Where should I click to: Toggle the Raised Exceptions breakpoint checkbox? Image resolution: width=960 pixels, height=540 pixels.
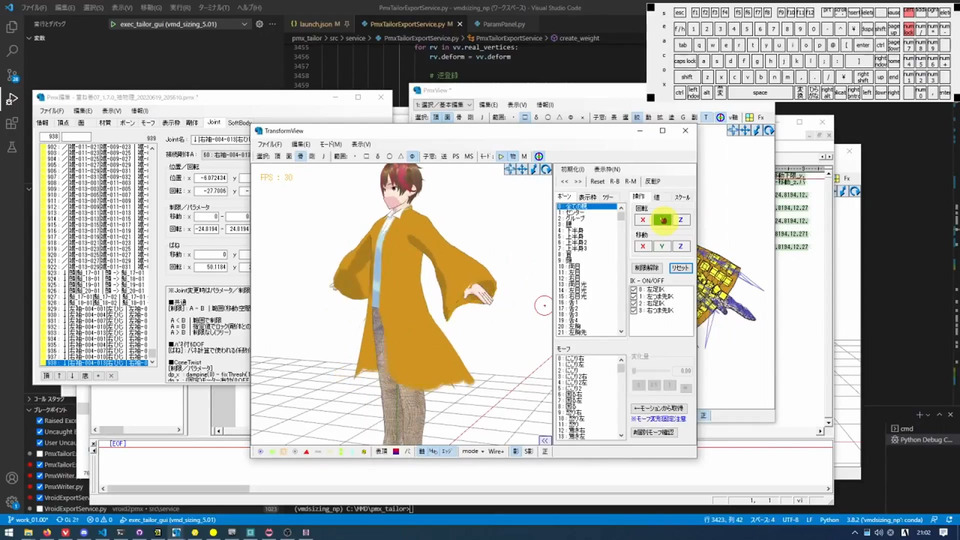[x=39, y=422]
